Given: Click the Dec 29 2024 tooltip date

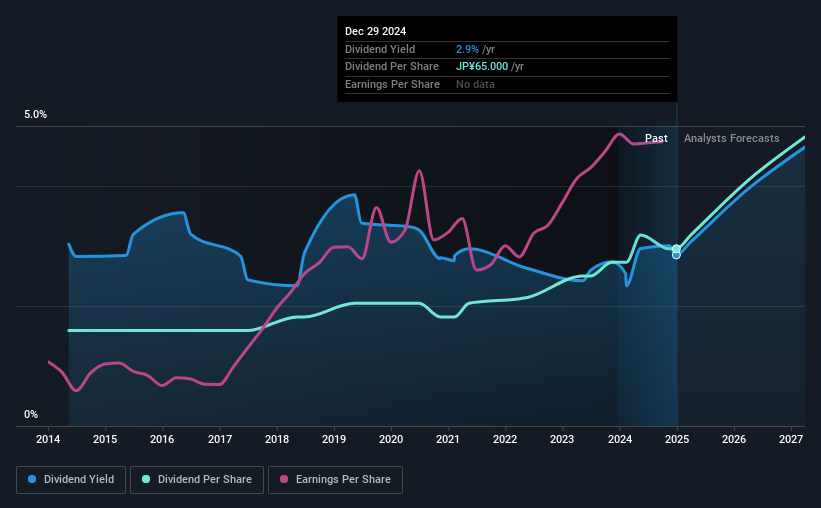Looking at the screenshot, I should click(375, 31).
